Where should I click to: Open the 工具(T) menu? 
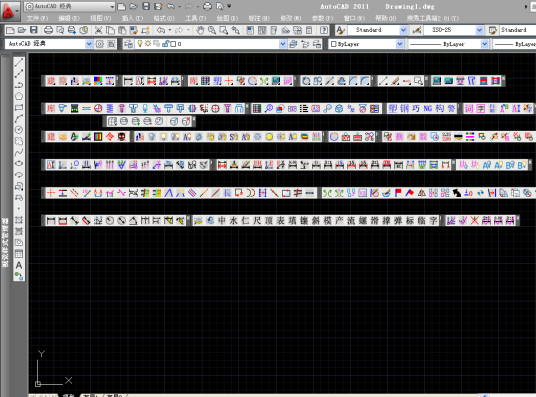pos(196,18)
